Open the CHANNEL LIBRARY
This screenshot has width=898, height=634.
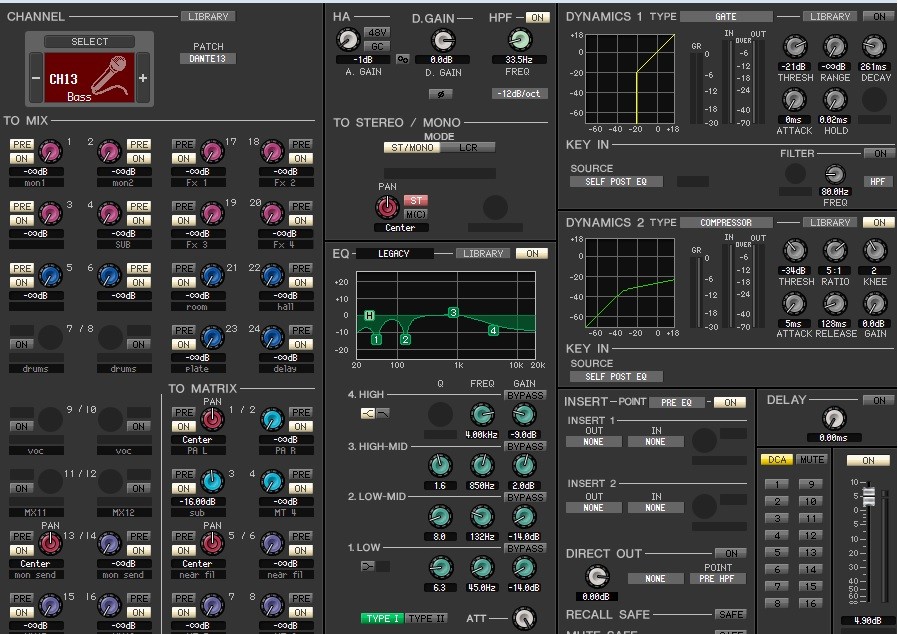(208, 17)
